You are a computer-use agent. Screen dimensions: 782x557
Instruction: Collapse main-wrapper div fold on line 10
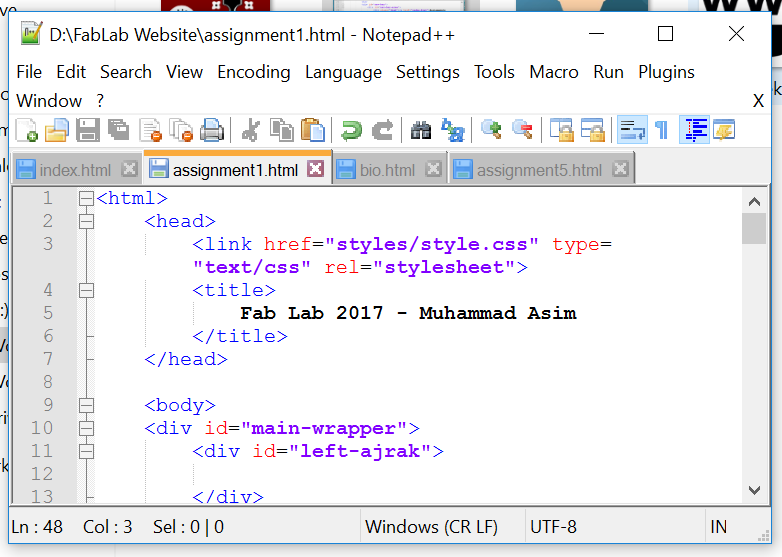coord(86,428)
